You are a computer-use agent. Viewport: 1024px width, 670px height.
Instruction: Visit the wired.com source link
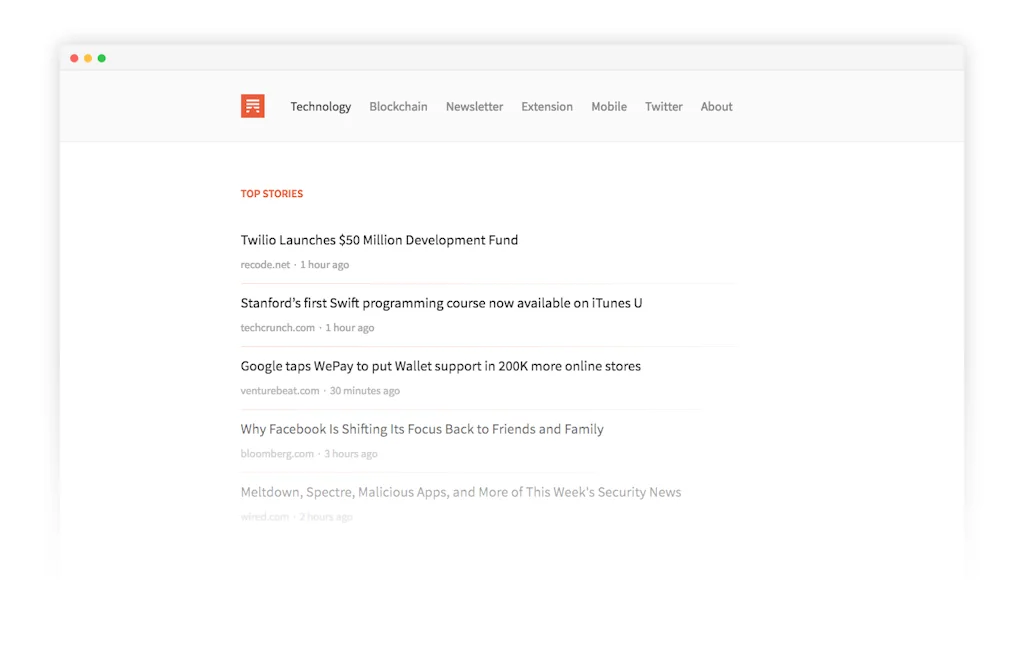point(263,516)
